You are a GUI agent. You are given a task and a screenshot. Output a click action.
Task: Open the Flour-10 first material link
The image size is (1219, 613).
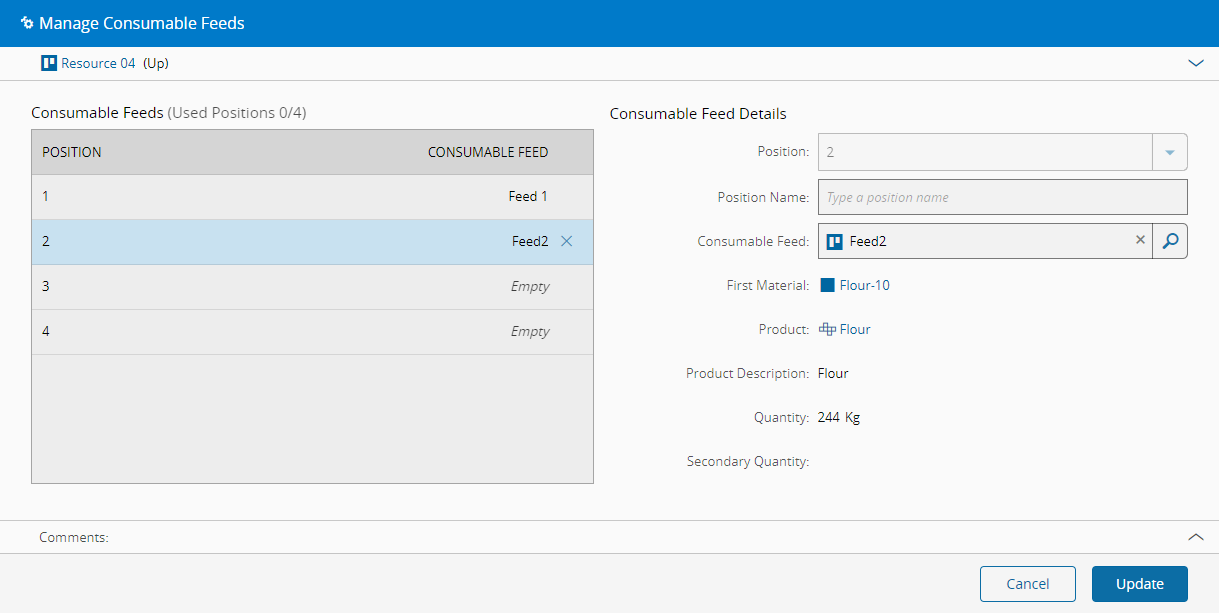click(x=864, y=285)
